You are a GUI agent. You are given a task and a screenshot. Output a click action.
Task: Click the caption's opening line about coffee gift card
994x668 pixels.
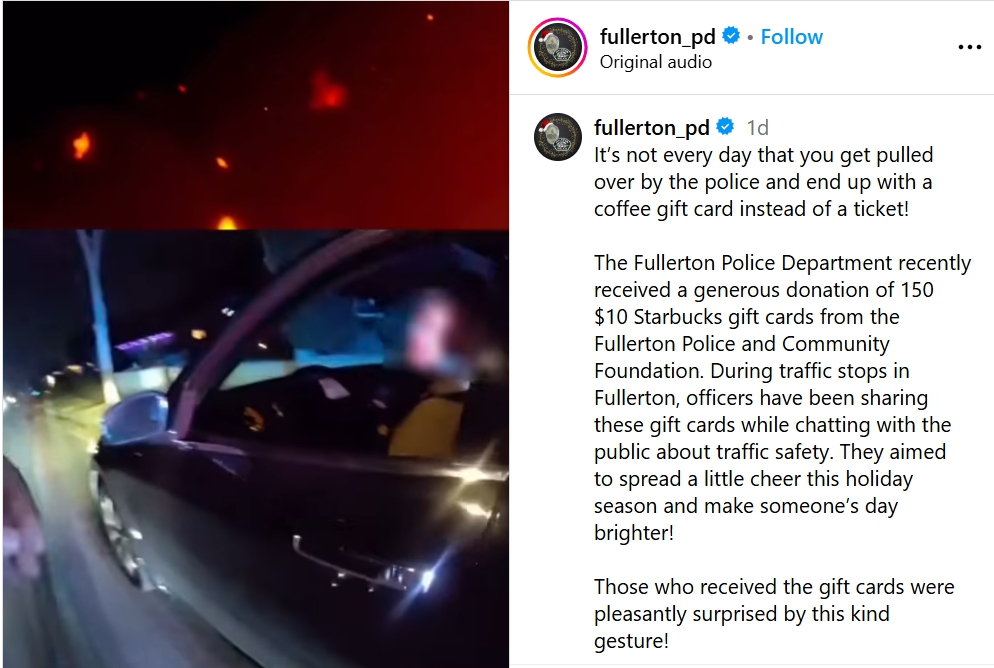coord(763,182)
